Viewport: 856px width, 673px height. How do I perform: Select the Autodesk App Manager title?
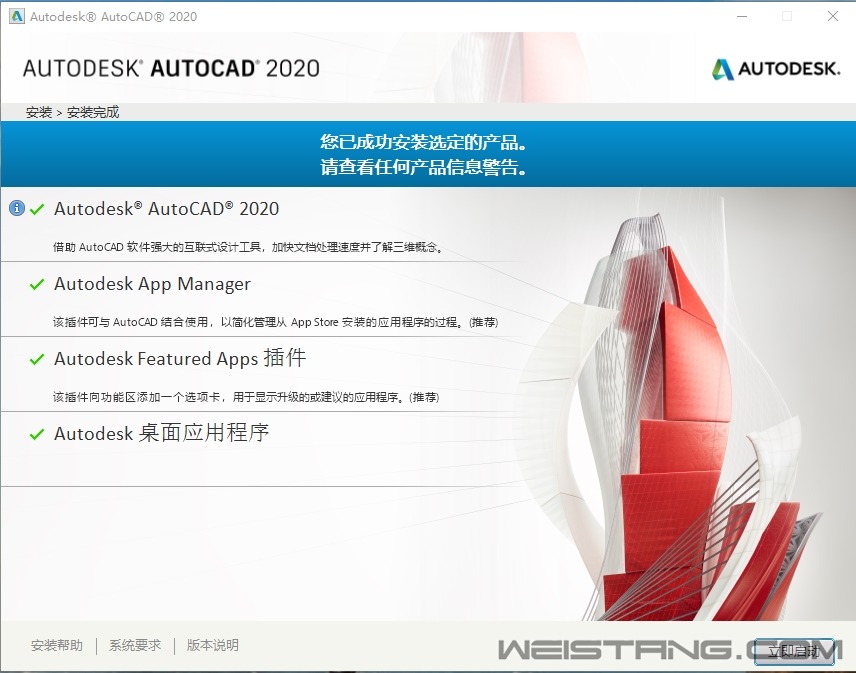click(152, 284)
